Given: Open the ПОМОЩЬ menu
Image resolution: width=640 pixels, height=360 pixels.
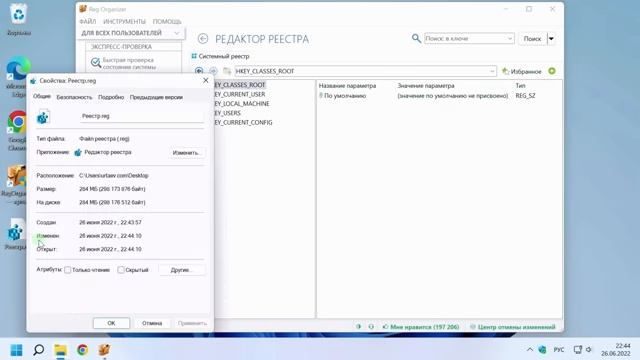Looking at the screenshot, I should tap(167, 21).
